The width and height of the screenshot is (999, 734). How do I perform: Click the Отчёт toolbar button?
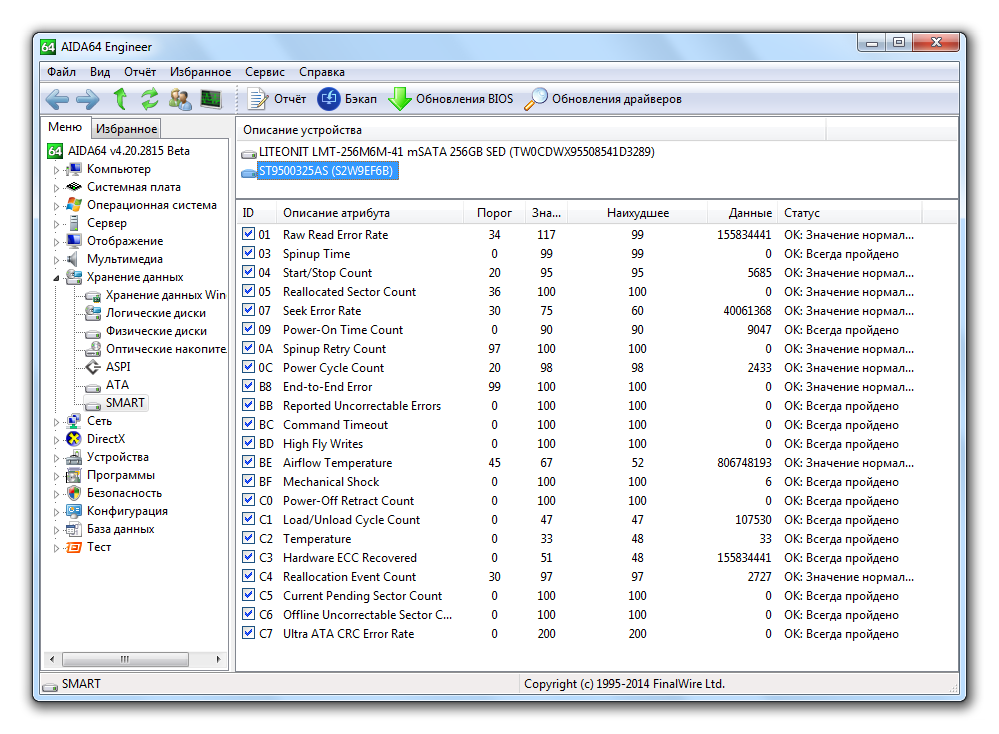(277, 99)
